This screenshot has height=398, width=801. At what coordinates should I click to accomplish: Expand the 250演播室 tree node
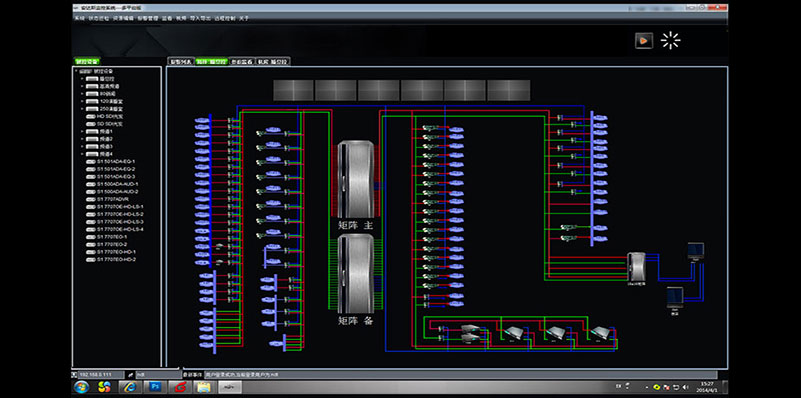pos(82,109)
